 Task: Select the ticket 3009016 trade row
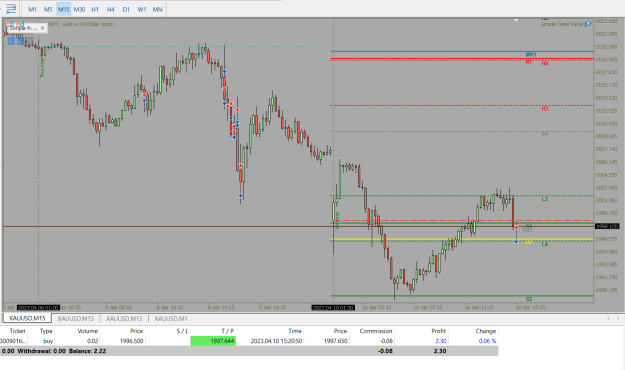tap(249, 341)
